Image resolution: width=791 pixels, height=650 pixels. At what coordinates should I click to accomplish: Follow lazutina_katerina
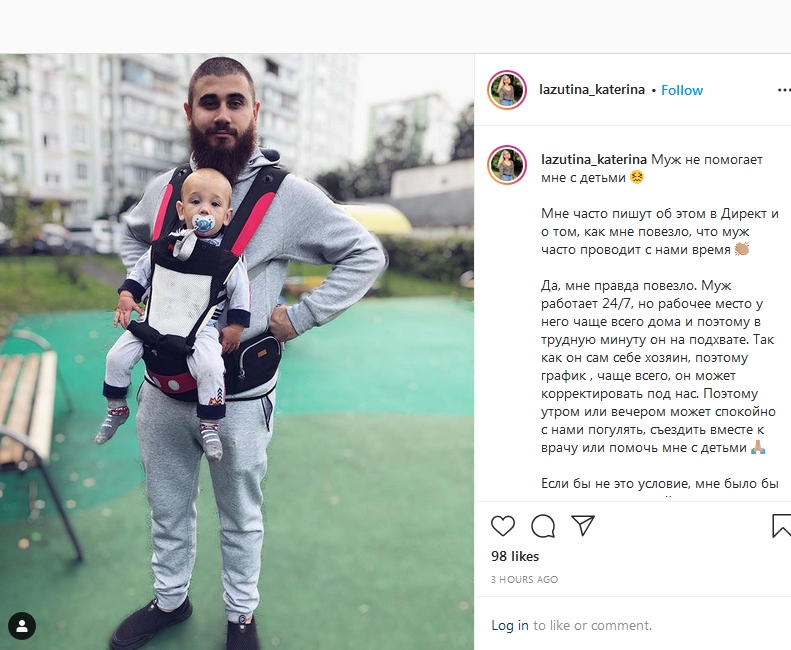tap(682, 90)
